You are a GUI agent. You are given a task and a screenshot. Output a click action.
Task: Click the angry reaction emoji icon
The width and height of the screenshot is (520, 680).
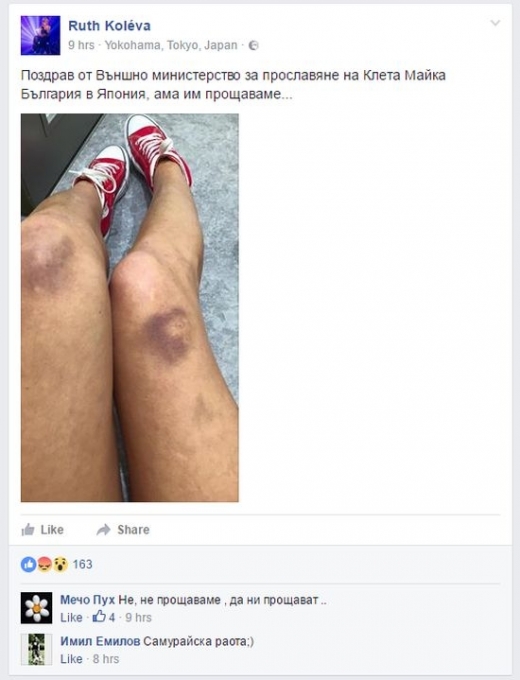[x=45, y=564]
